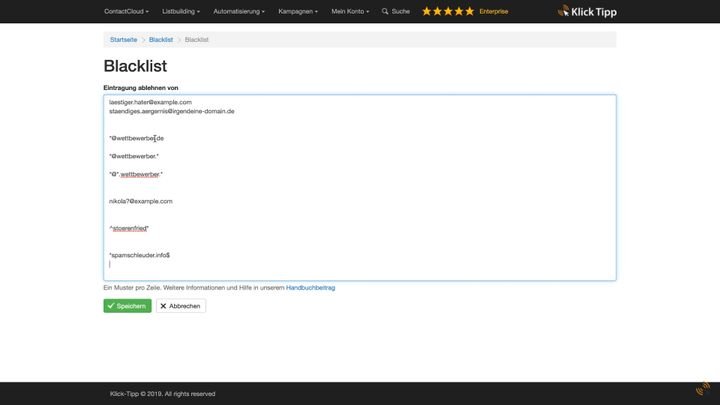Click the Klick Tipp logo
The image size is (720, 405).
coord(587,11)
